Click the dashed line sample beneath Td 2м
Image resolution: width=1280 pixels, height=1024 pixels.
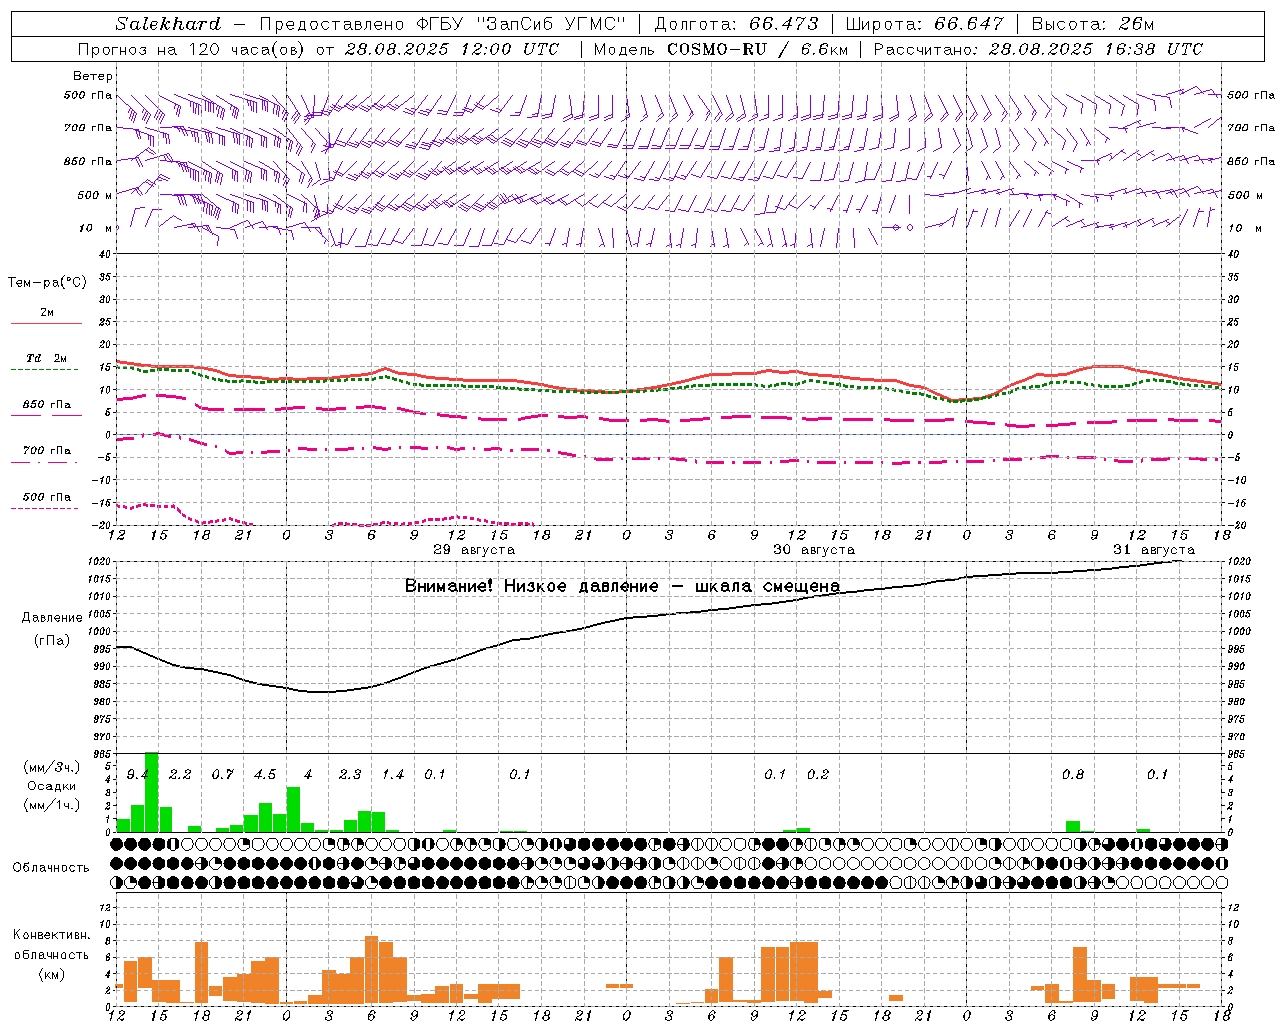coord(45,370)
